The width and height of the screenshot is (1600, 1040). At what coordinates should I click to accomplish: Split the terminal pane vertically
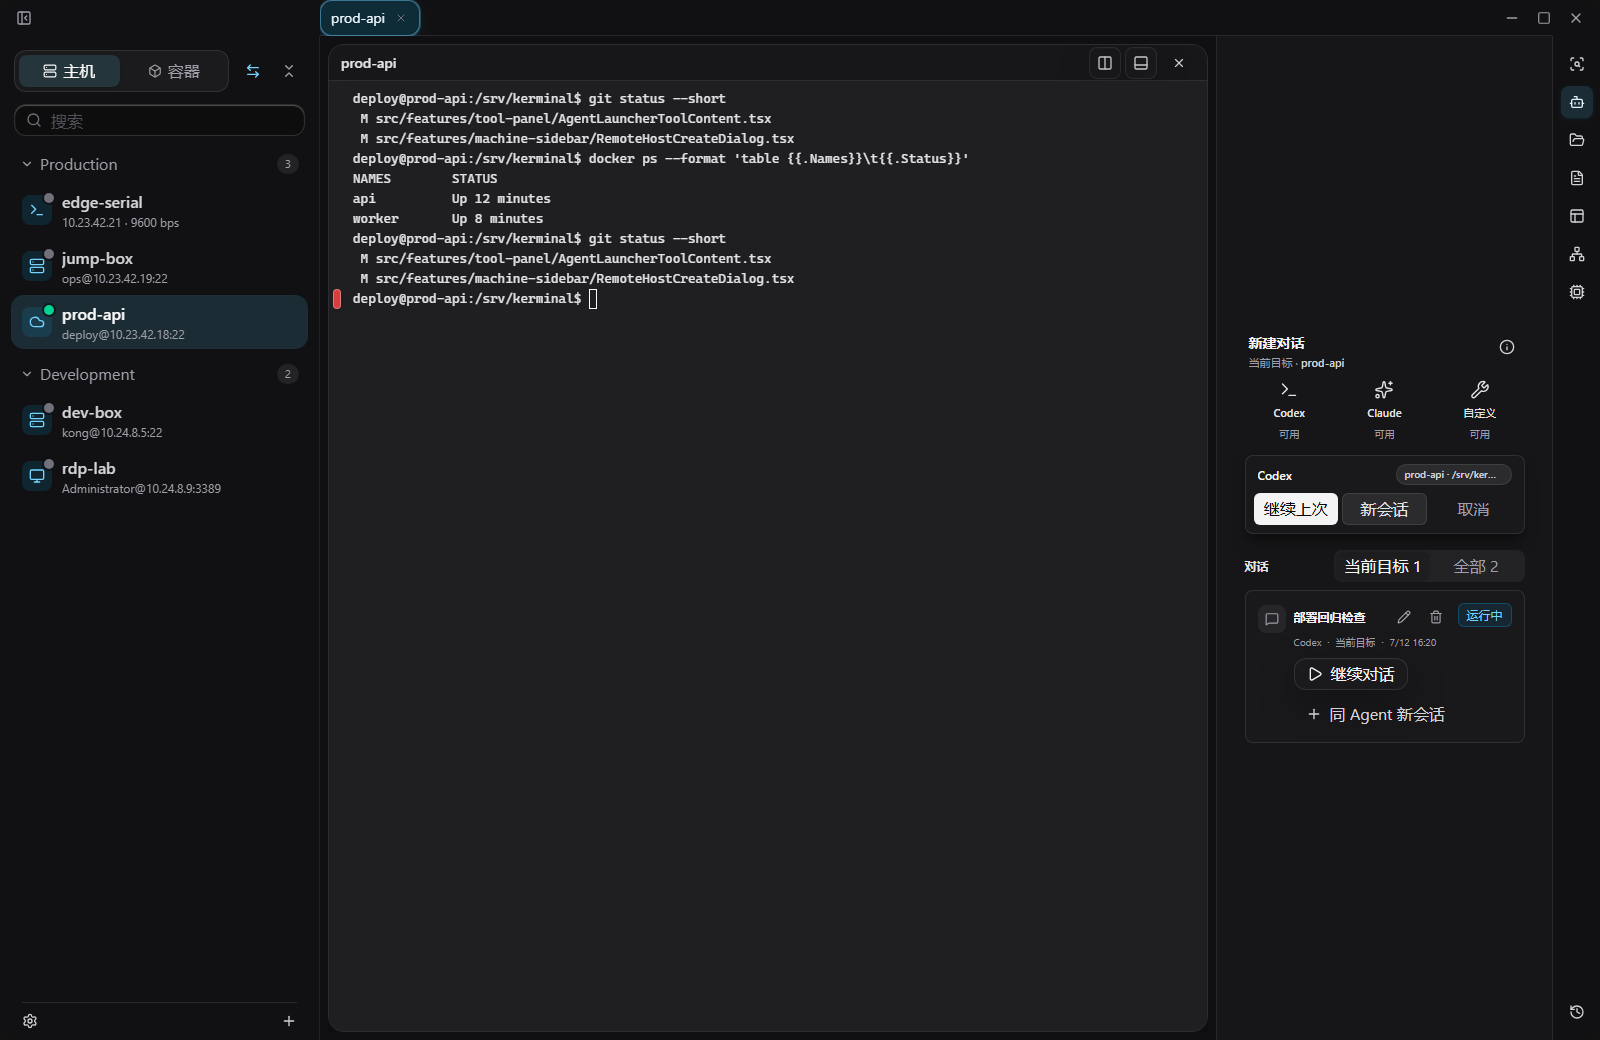[x=1105, y=63]
